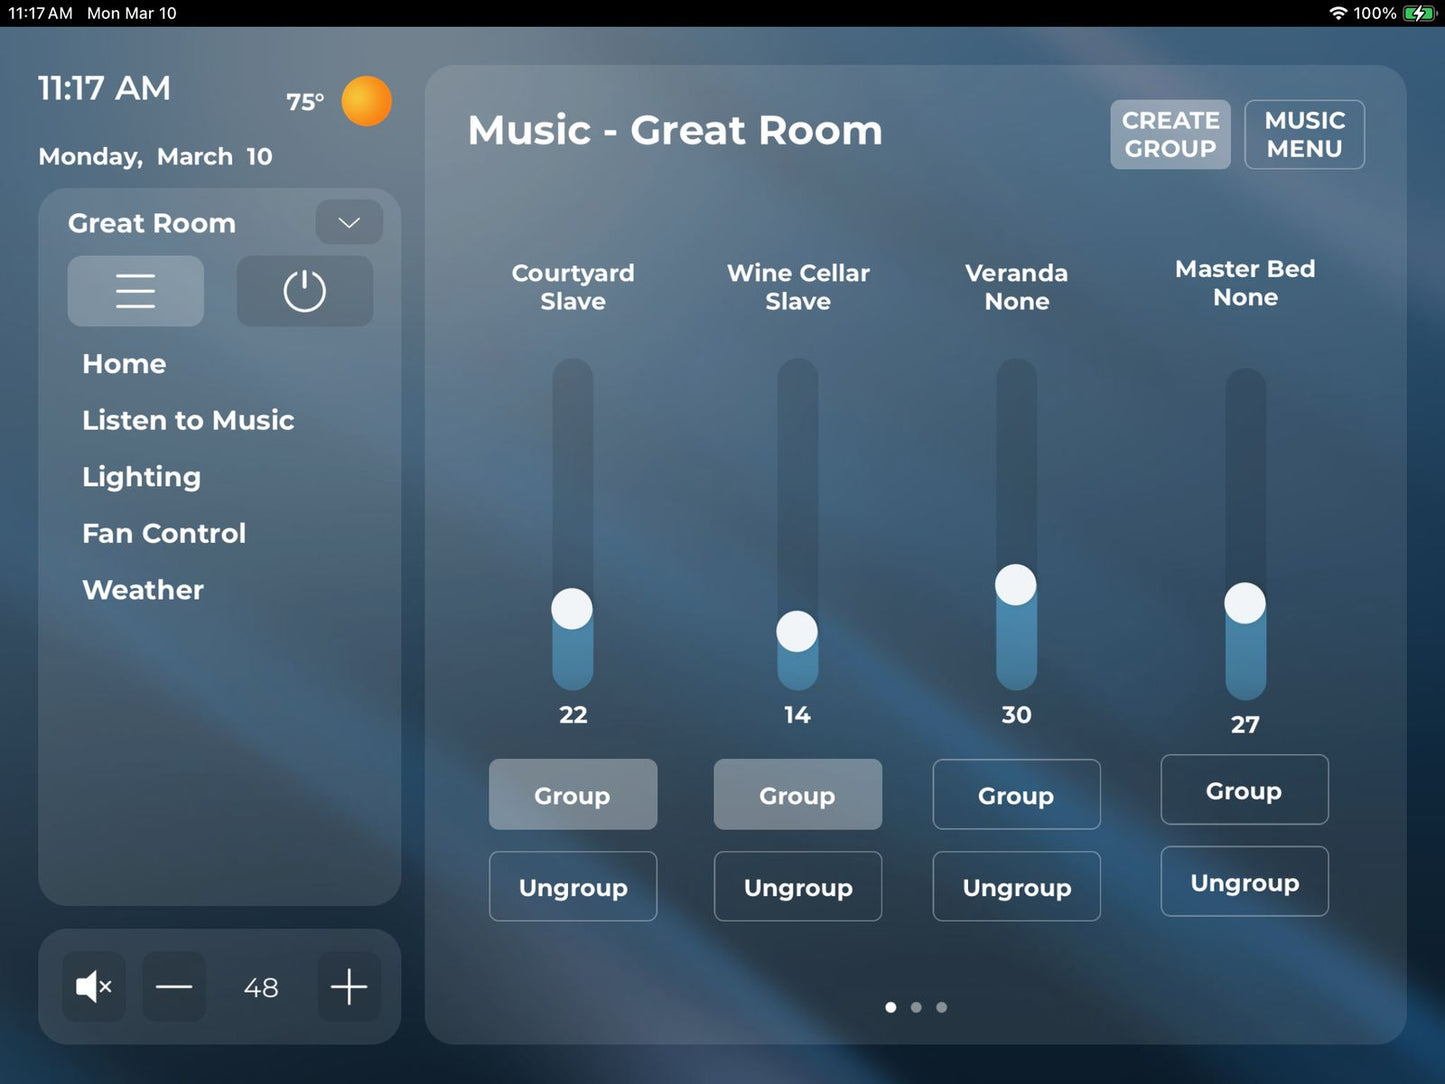Tap the sun weather icon
Viewport: 1445px width, 1084px height.
pyautogui.click(x=366, y=101)
